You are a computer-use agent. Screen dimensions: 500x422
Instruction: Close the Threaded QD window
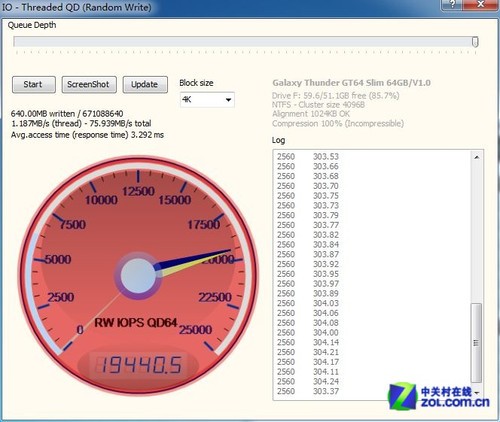click(x=481, y=5)
